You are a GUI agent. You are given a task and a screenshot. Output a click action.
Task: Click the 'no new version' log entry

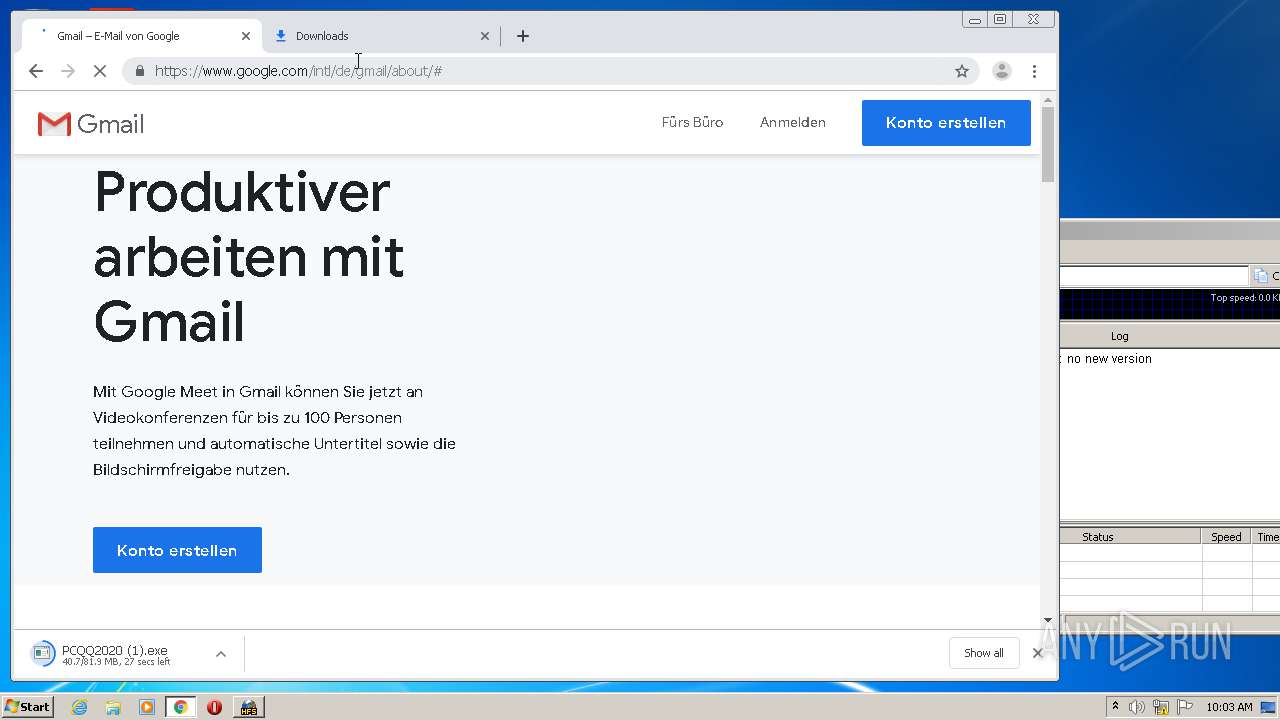tap(1109, 359)
